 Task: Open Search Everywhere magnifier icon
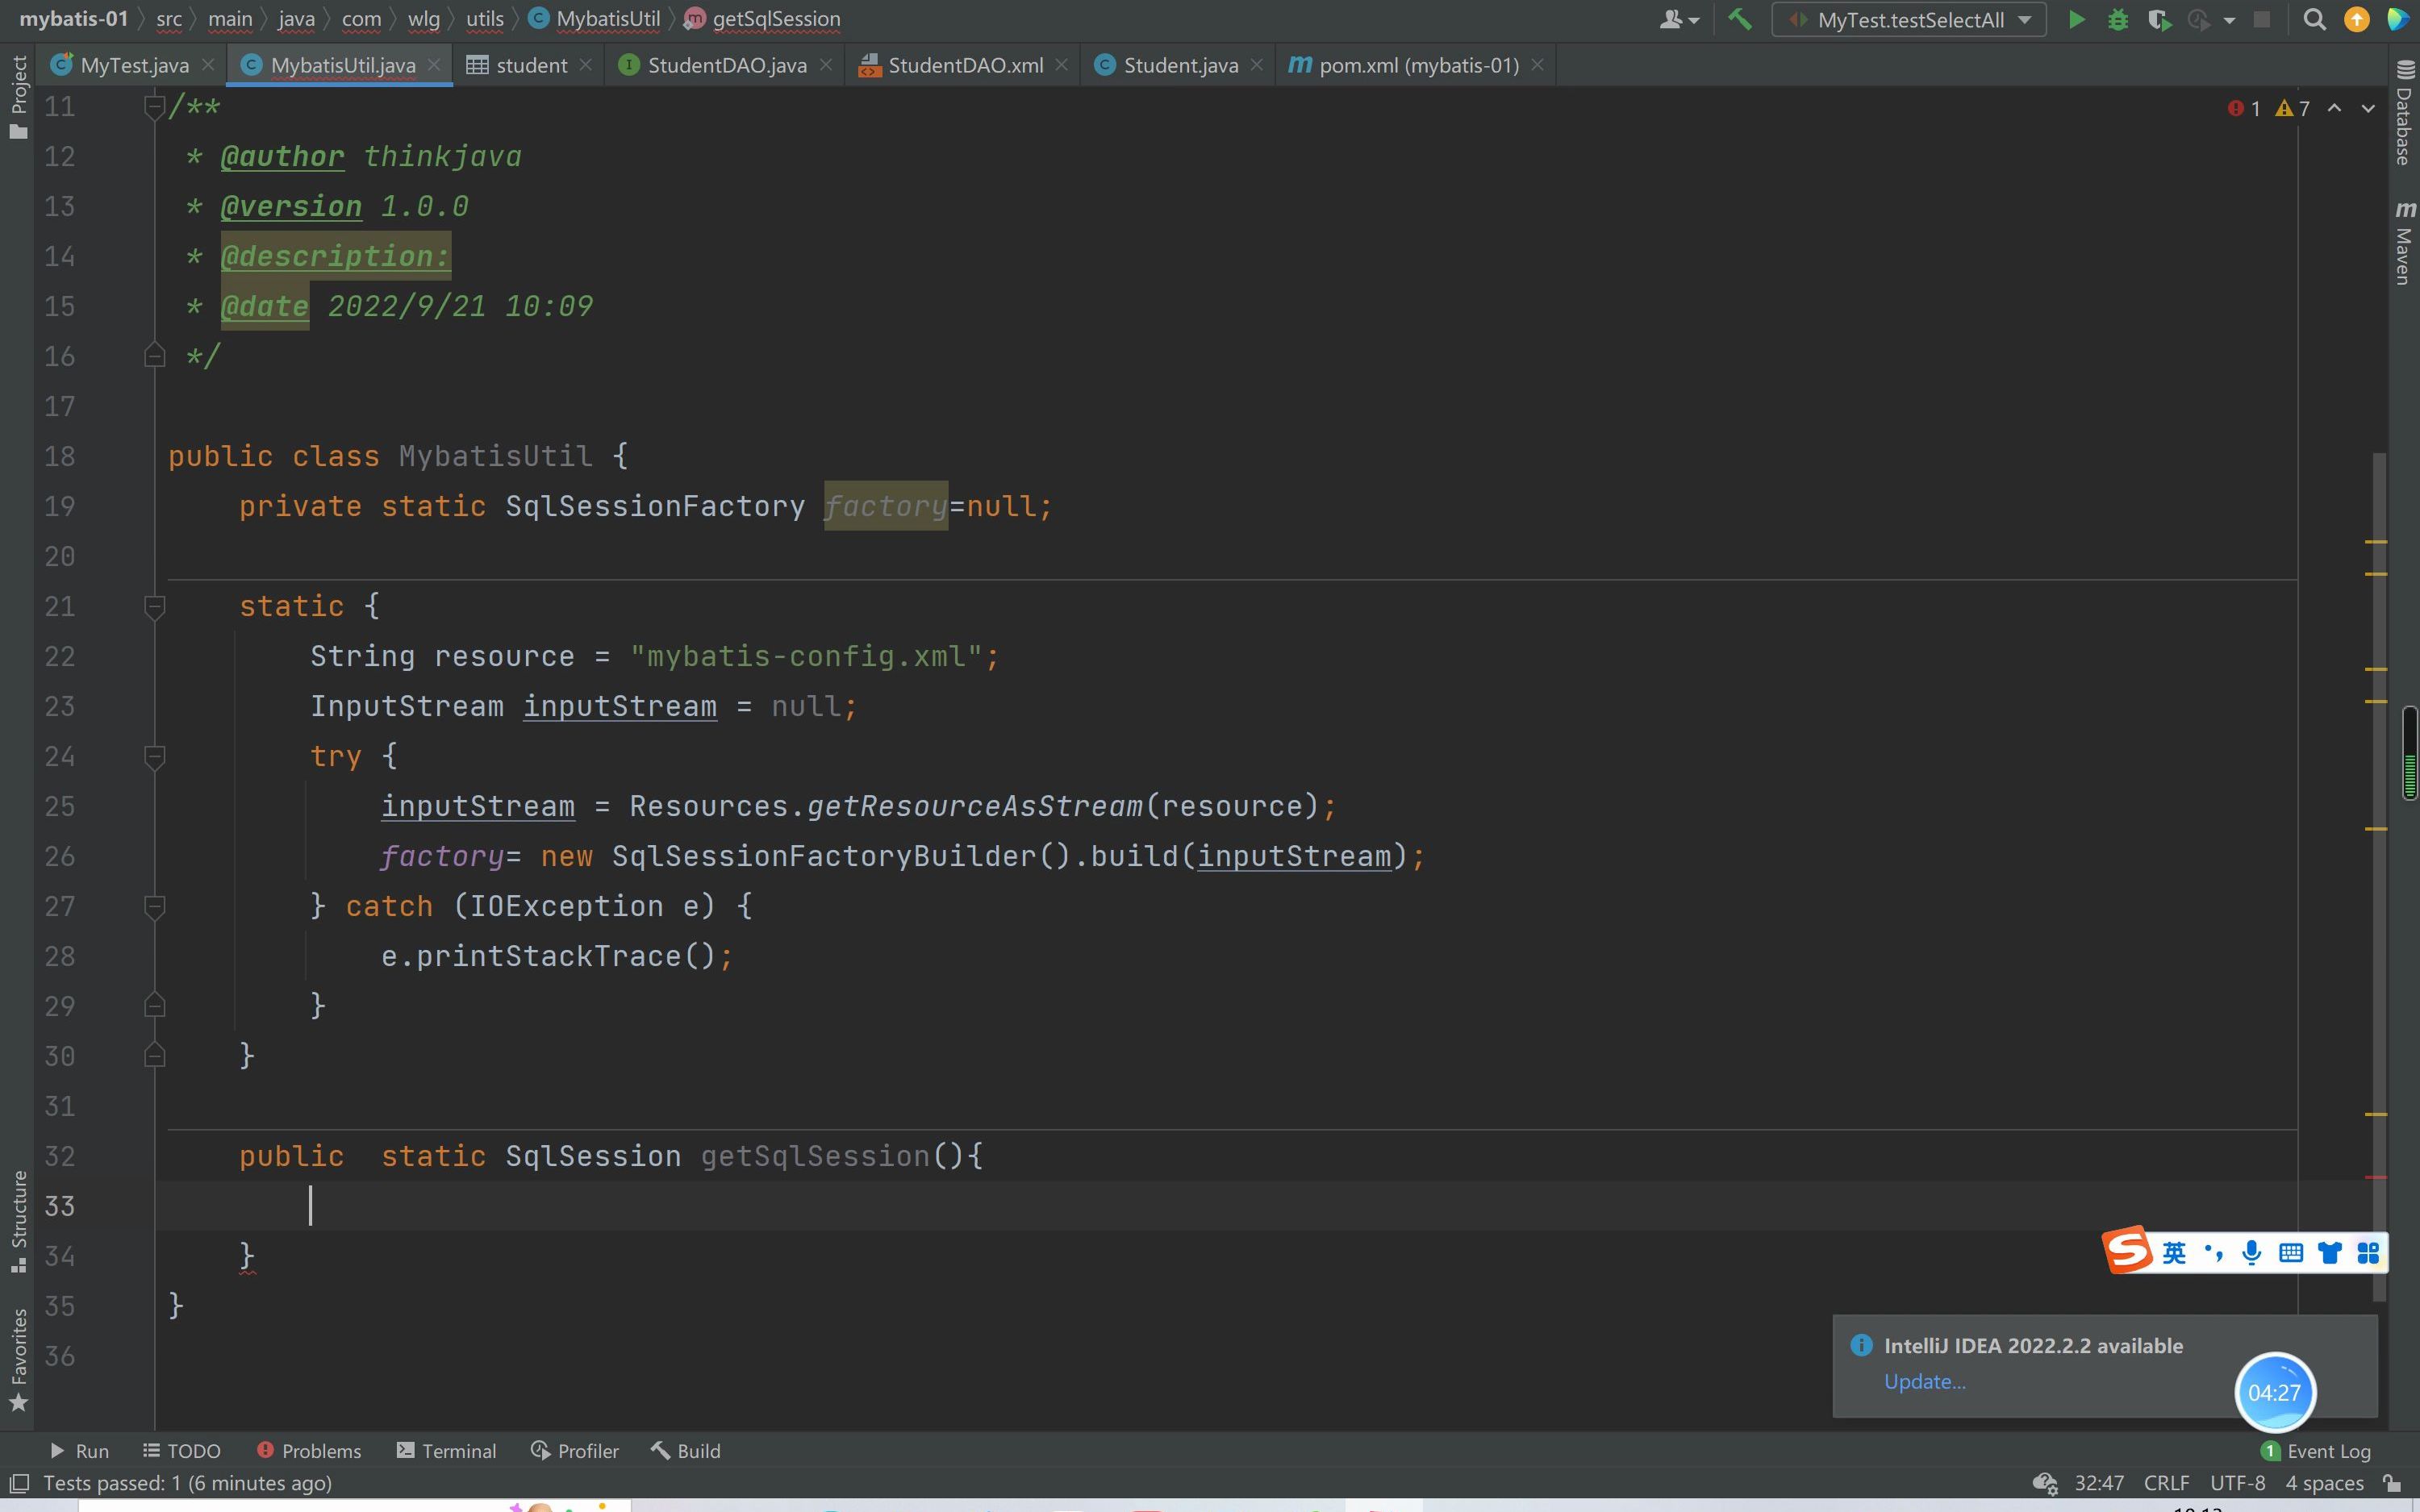click(2314, 20)
